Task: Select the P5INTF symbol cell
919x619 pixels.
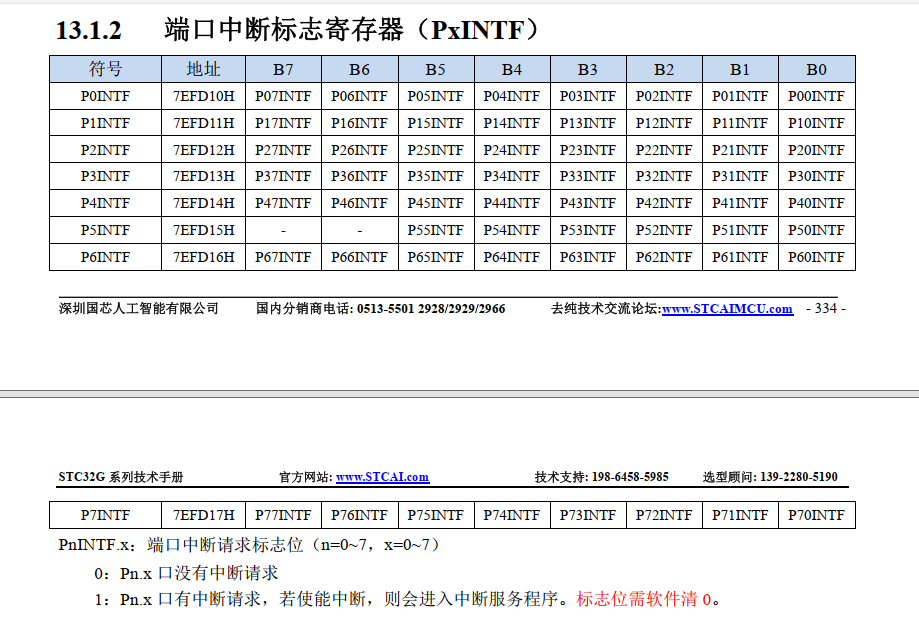Action: [105, 230]
